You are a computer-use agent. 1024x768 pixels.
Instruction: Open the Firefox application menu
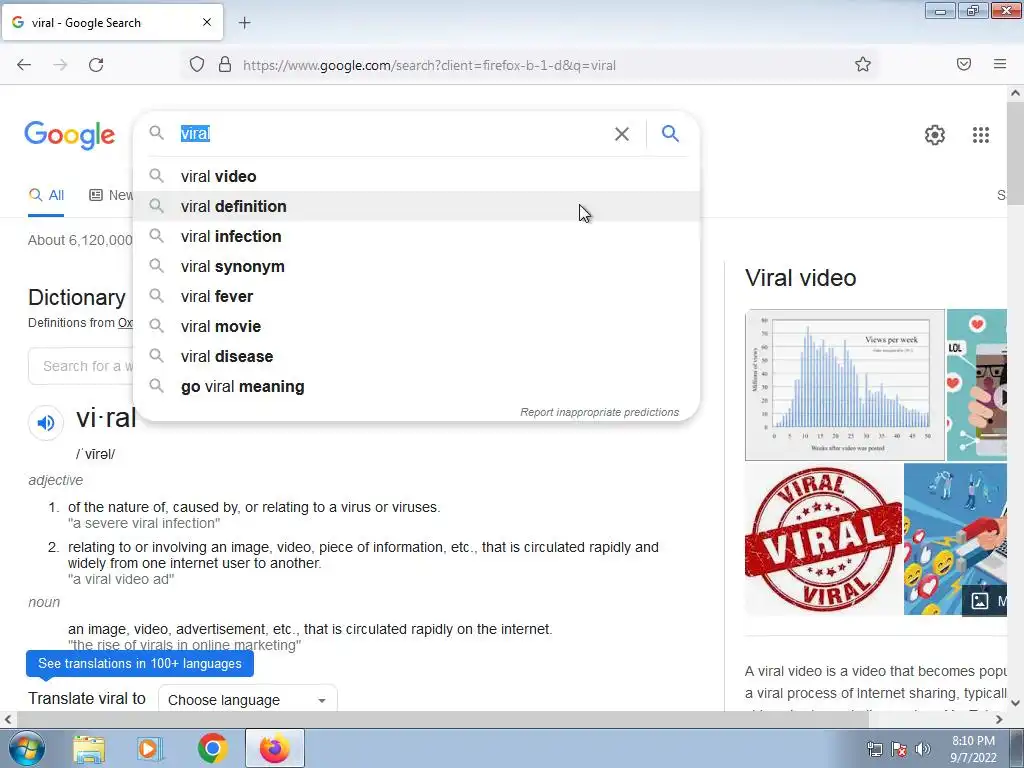click(1000, 64)
